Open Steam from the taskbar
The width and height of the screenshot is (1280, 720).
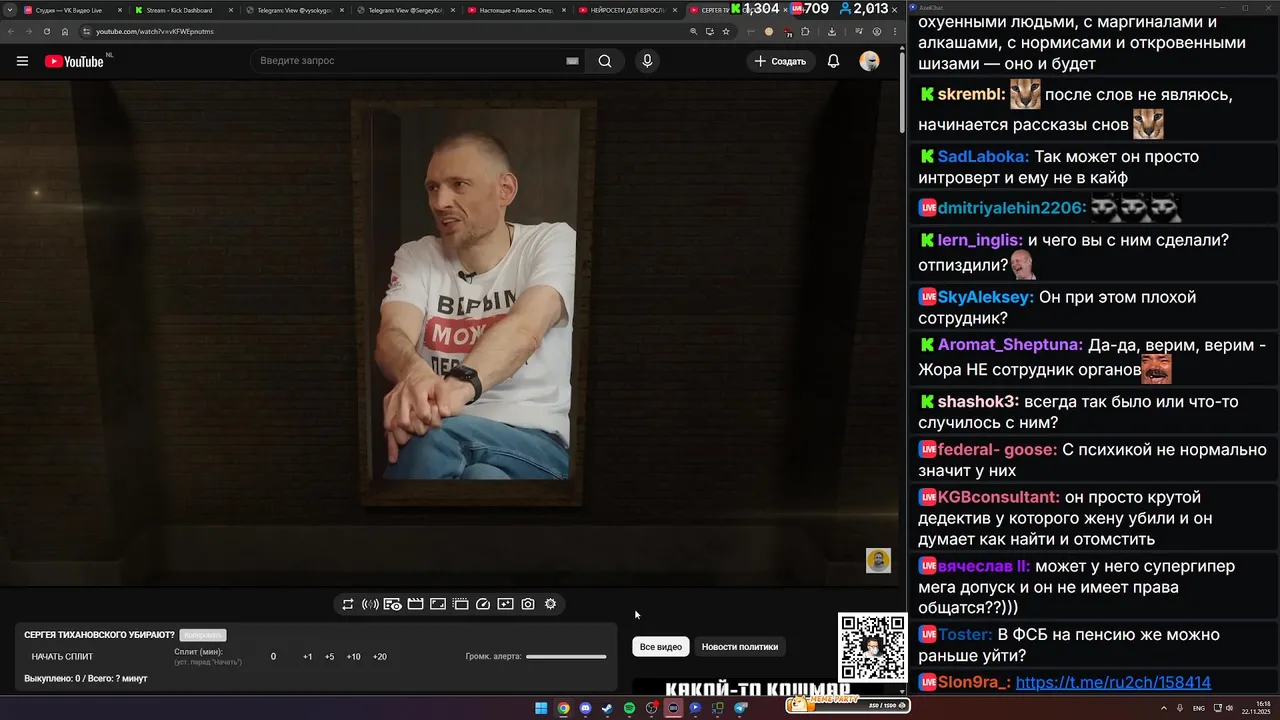click(x=607, y=708)
